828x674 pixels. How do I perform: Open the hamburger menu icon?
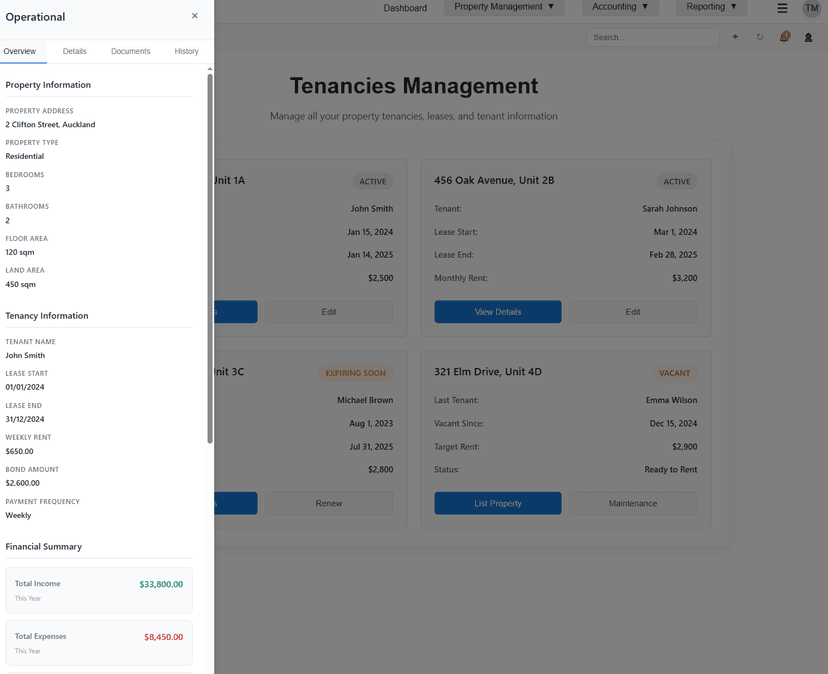pyautogui.click(x=783, y=8)
